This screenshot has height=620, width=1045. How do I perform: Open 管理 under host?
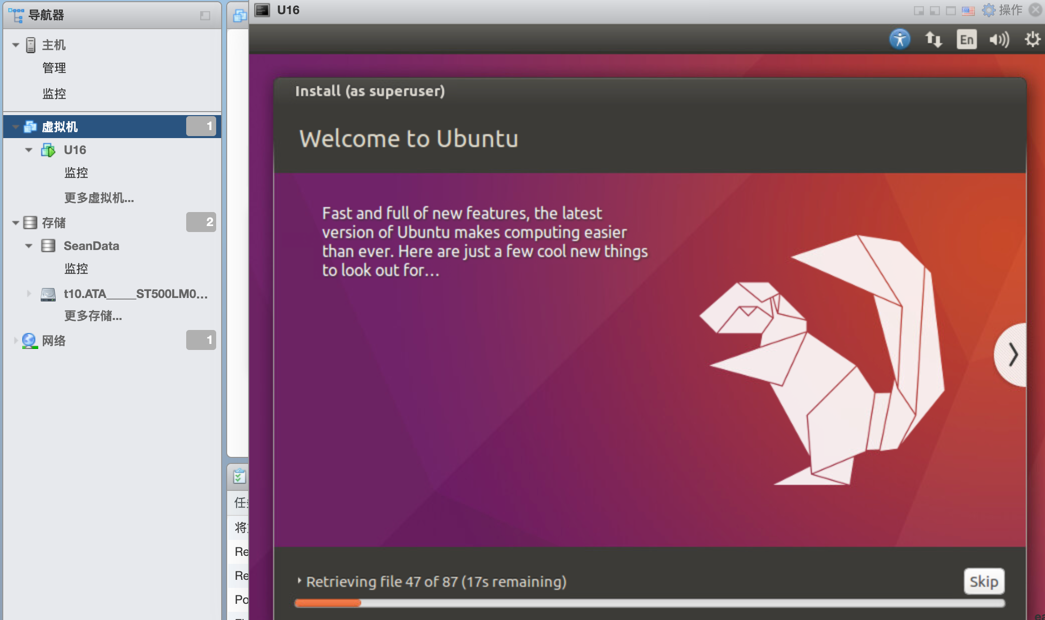(x=54, y=68)
